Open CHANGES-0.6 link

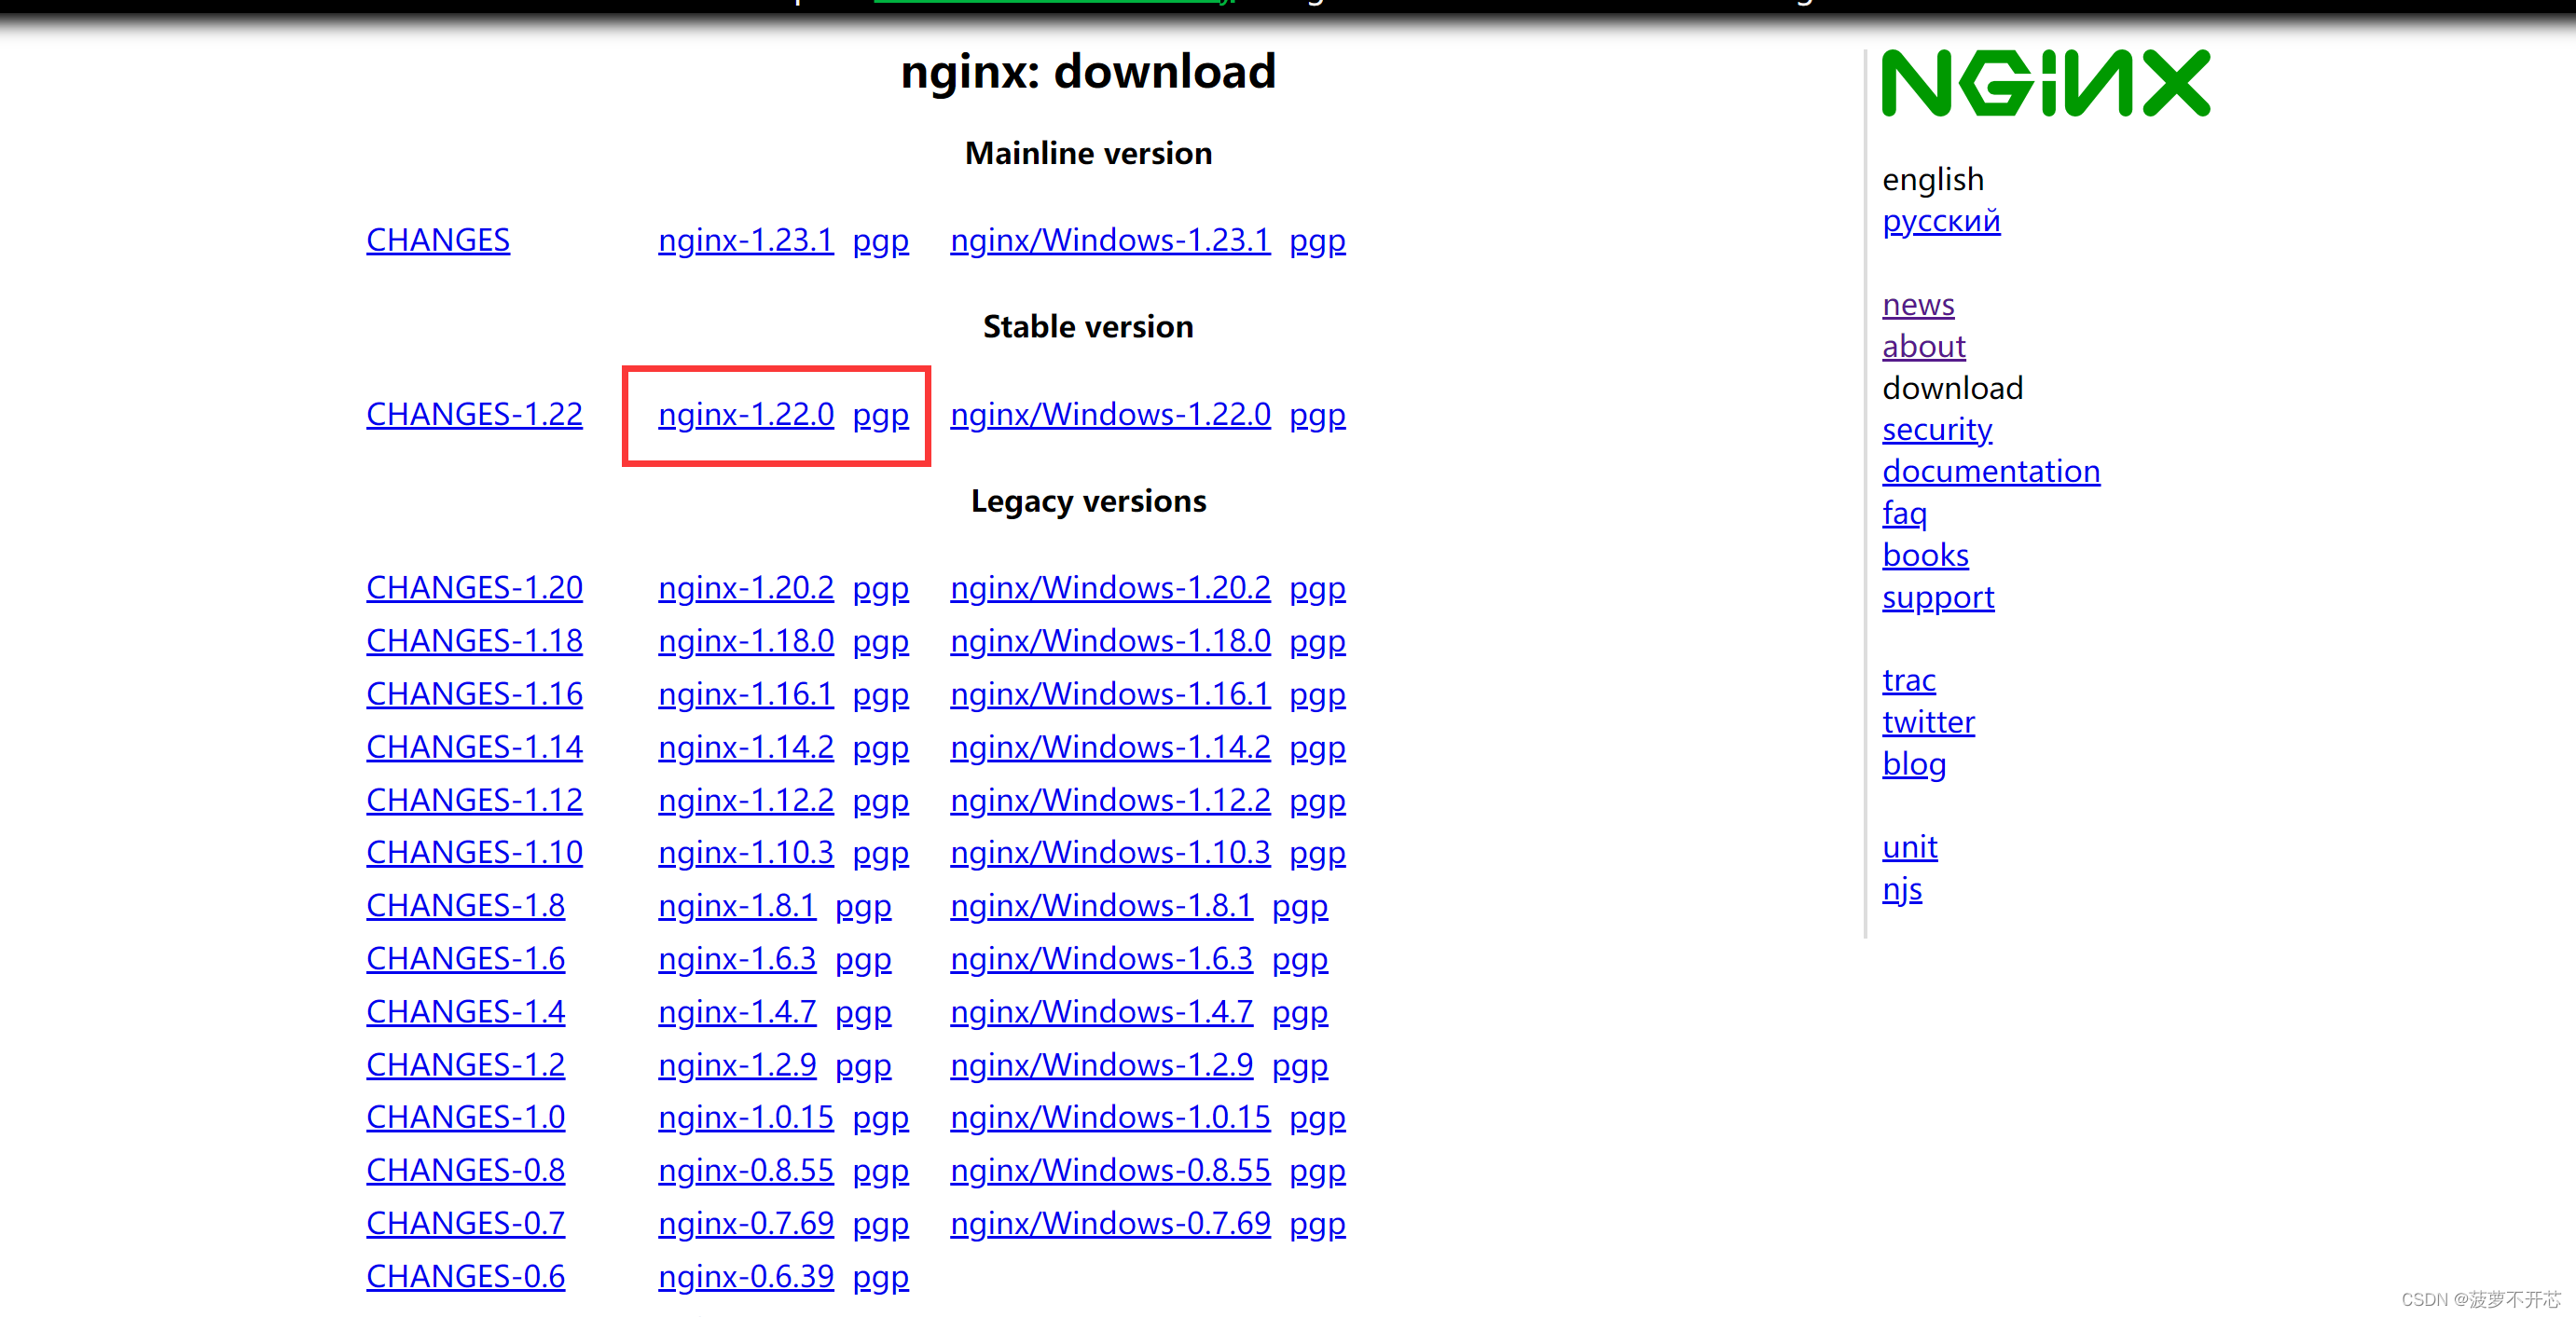465,1275
